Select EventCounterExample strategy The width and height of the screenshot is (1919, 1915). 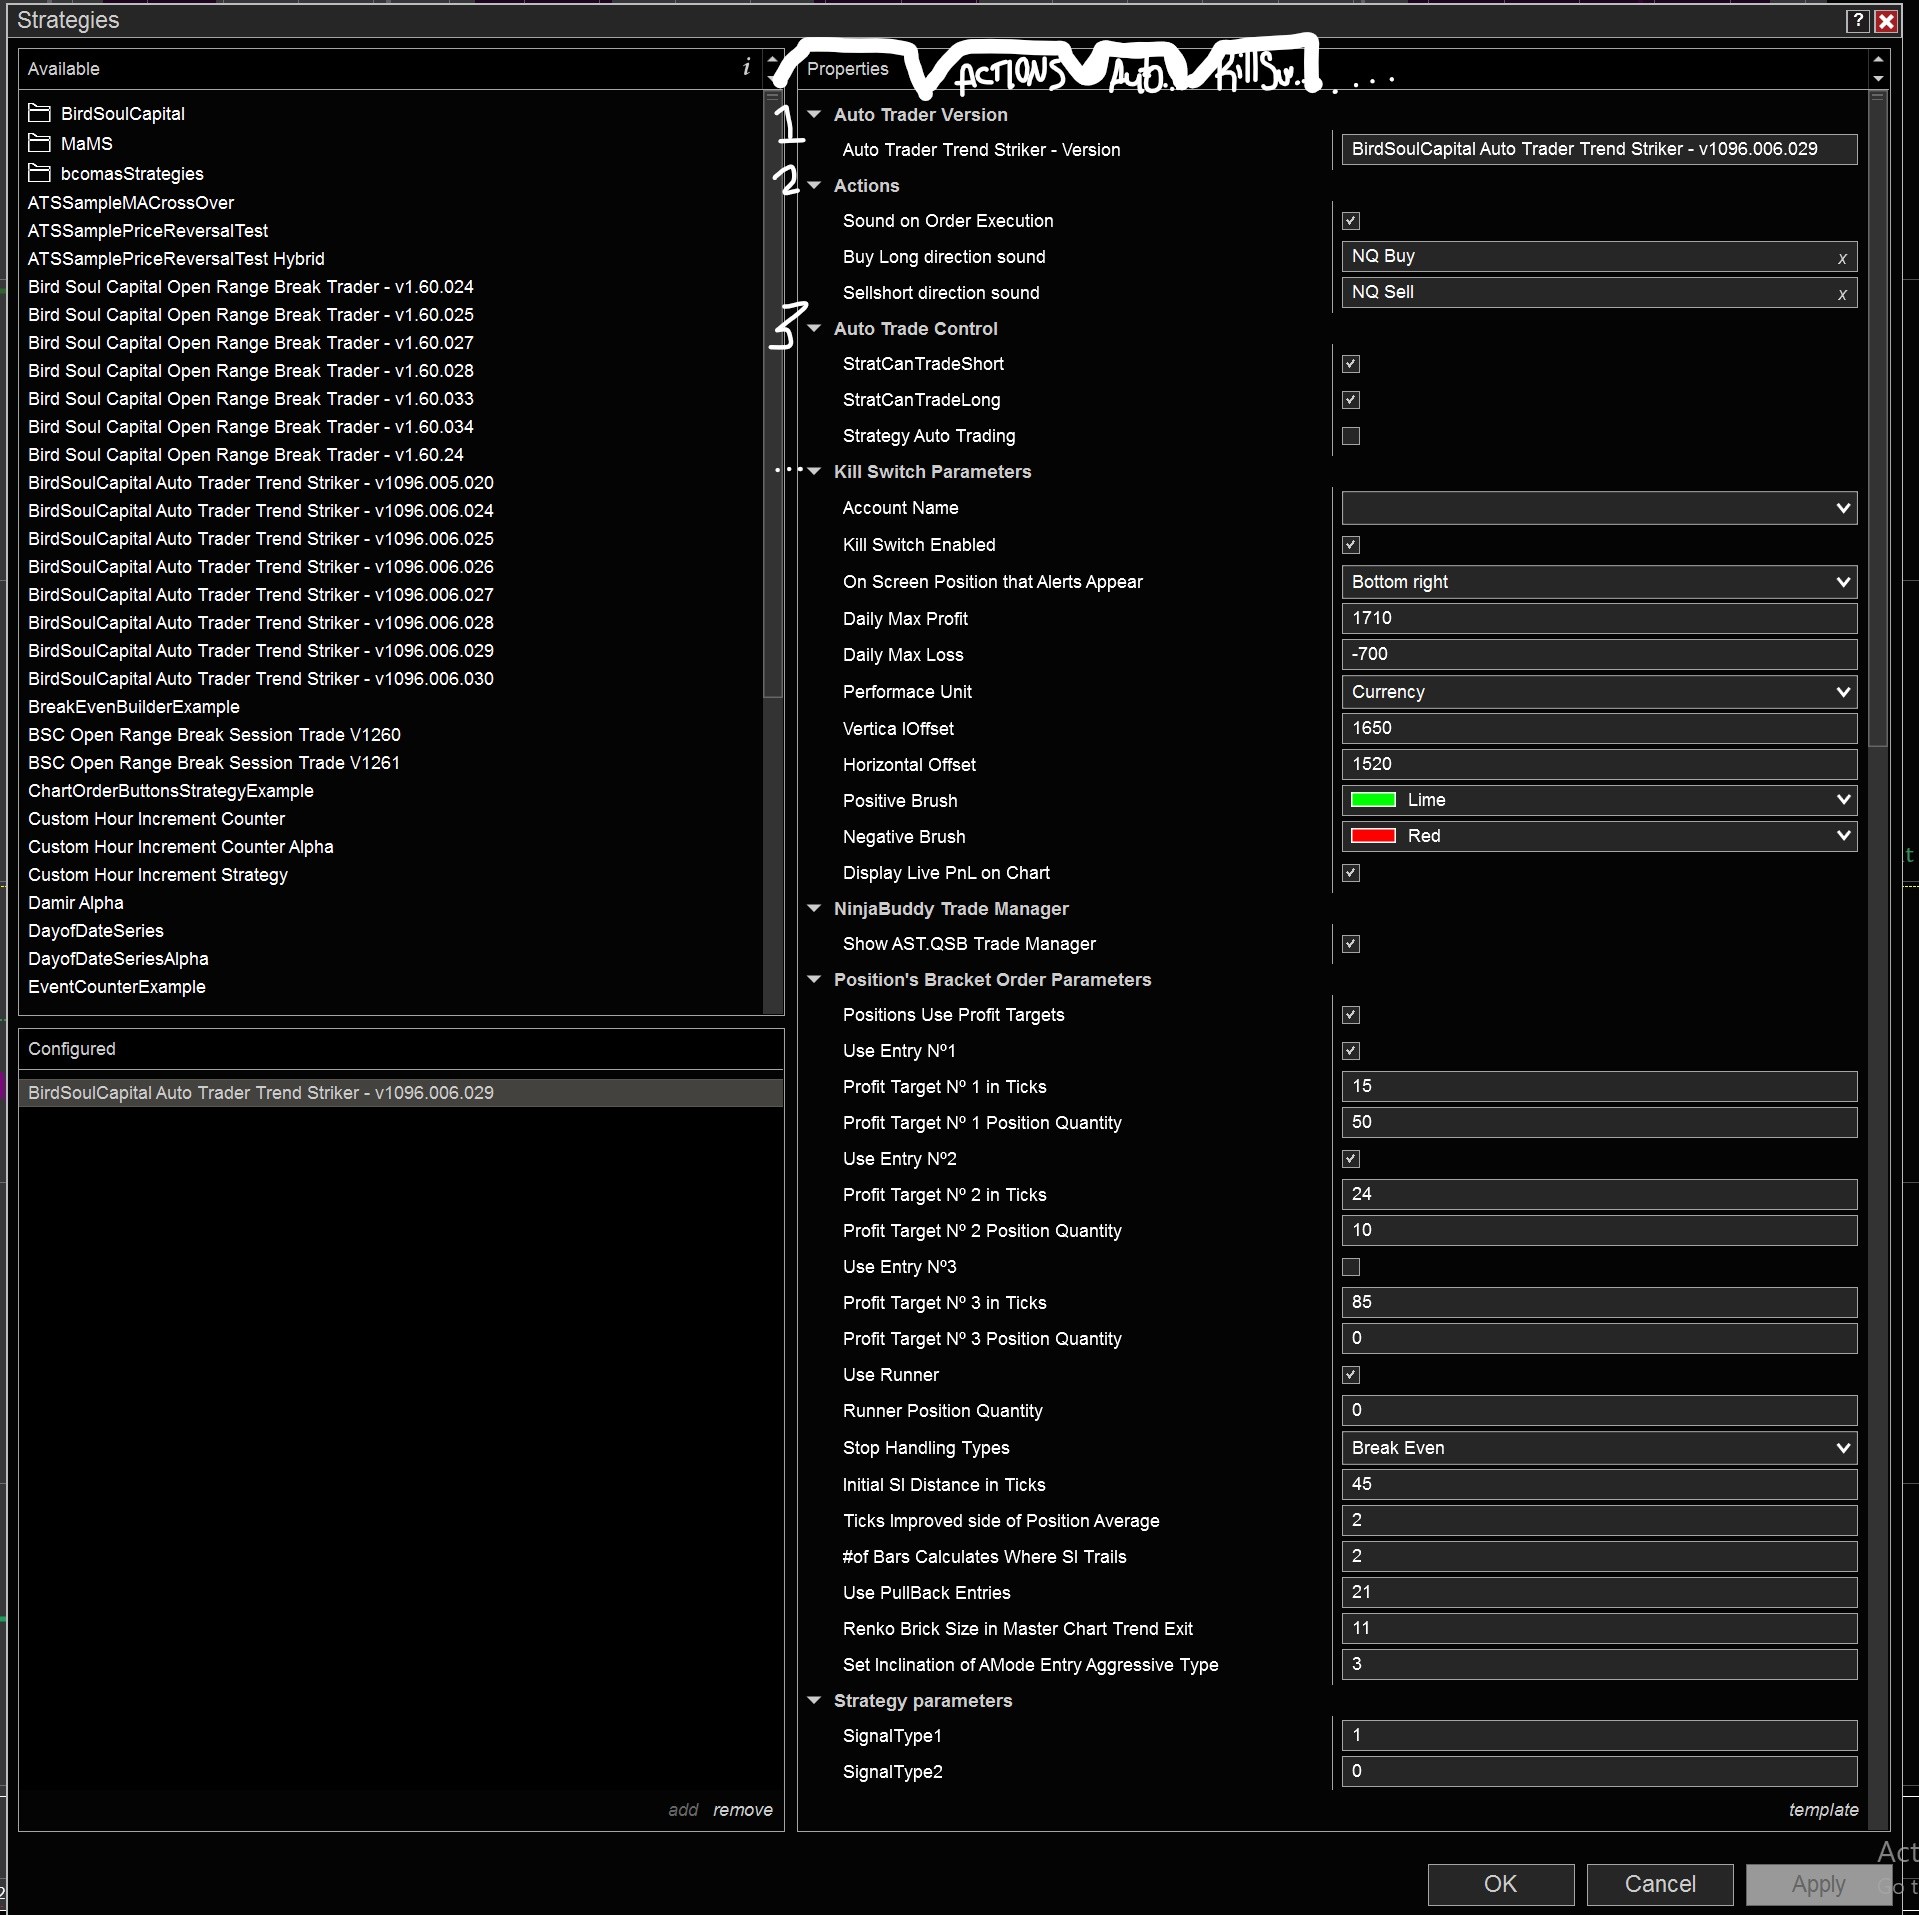click(117, 987)
